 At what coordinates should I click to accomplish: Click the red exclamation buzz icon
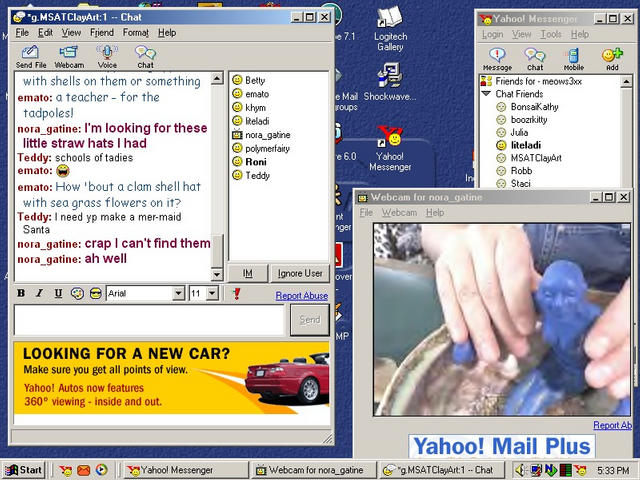click(236, 293)
